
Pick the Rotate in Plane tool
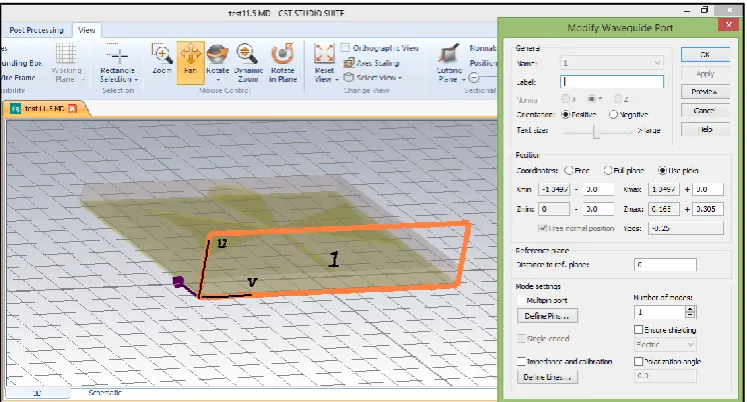[283, 62]
